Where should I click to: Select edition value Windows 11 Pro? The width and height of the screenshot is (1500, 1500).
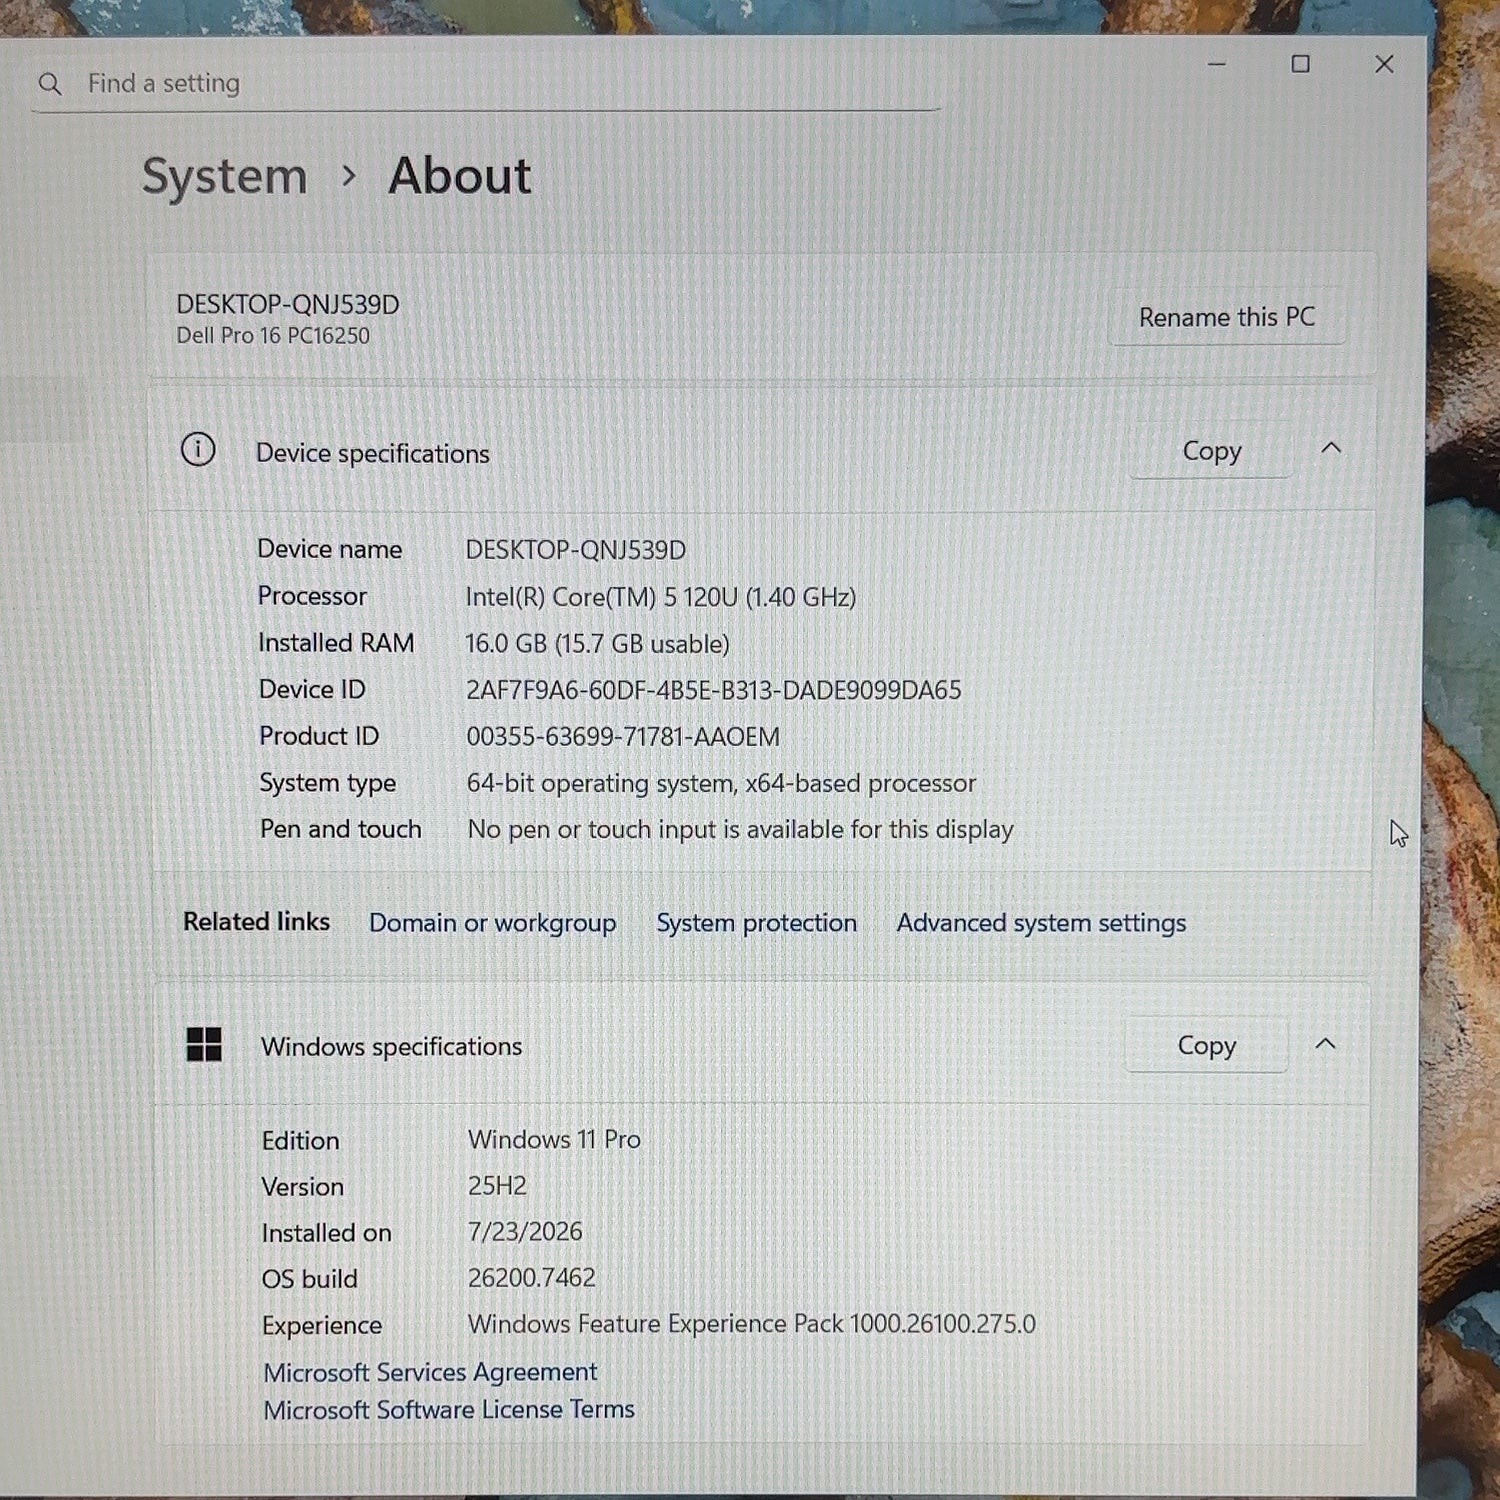[554, 1140]
